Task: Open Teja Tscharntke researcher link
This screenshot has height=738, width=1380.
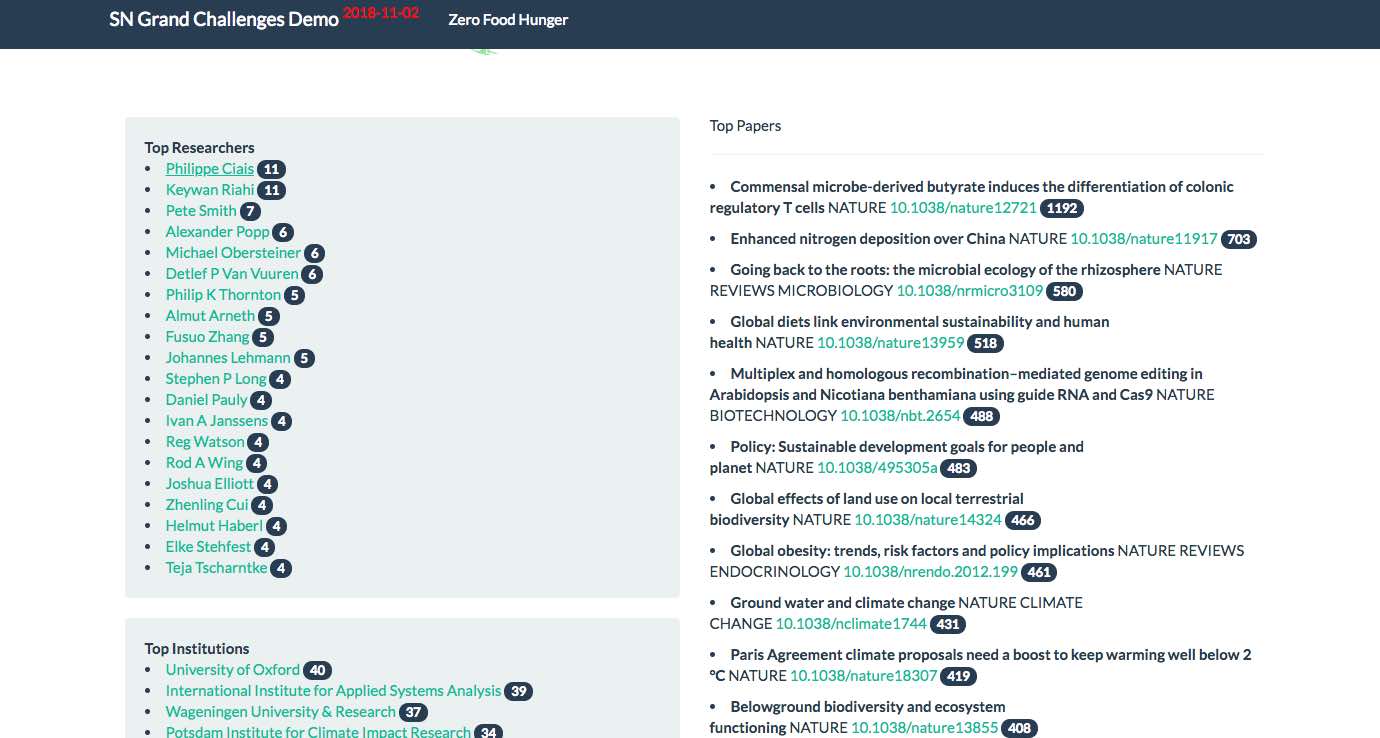Action: pos(216,568)
